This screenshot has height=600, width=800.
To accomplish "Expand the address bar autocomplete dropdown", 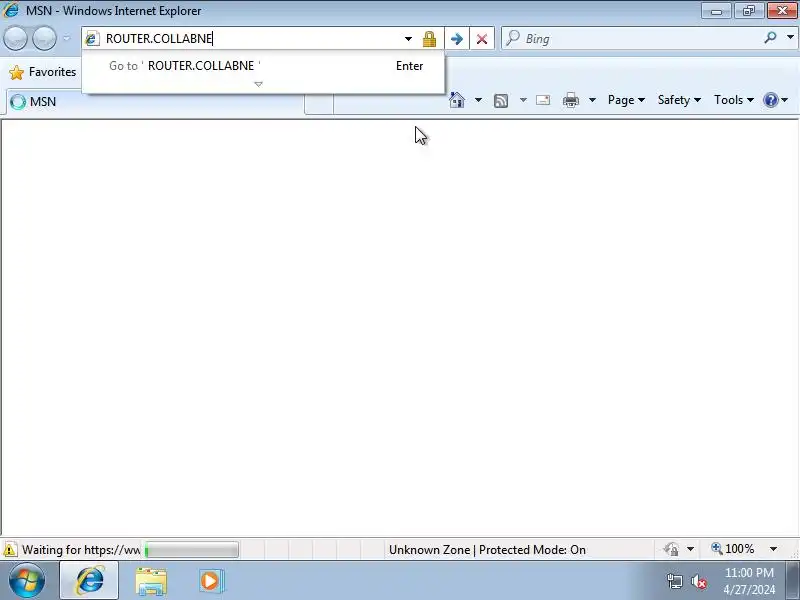I will tap(408, 39).
